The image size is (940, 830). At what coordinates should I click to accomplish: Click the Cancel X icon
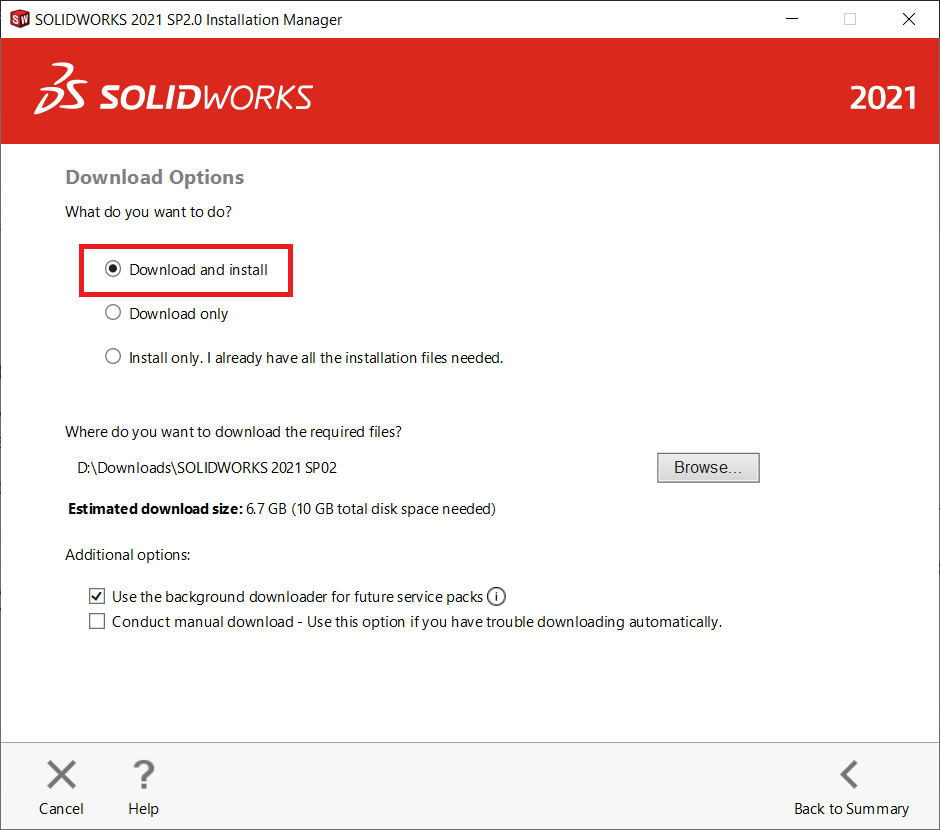pos(62,774)
